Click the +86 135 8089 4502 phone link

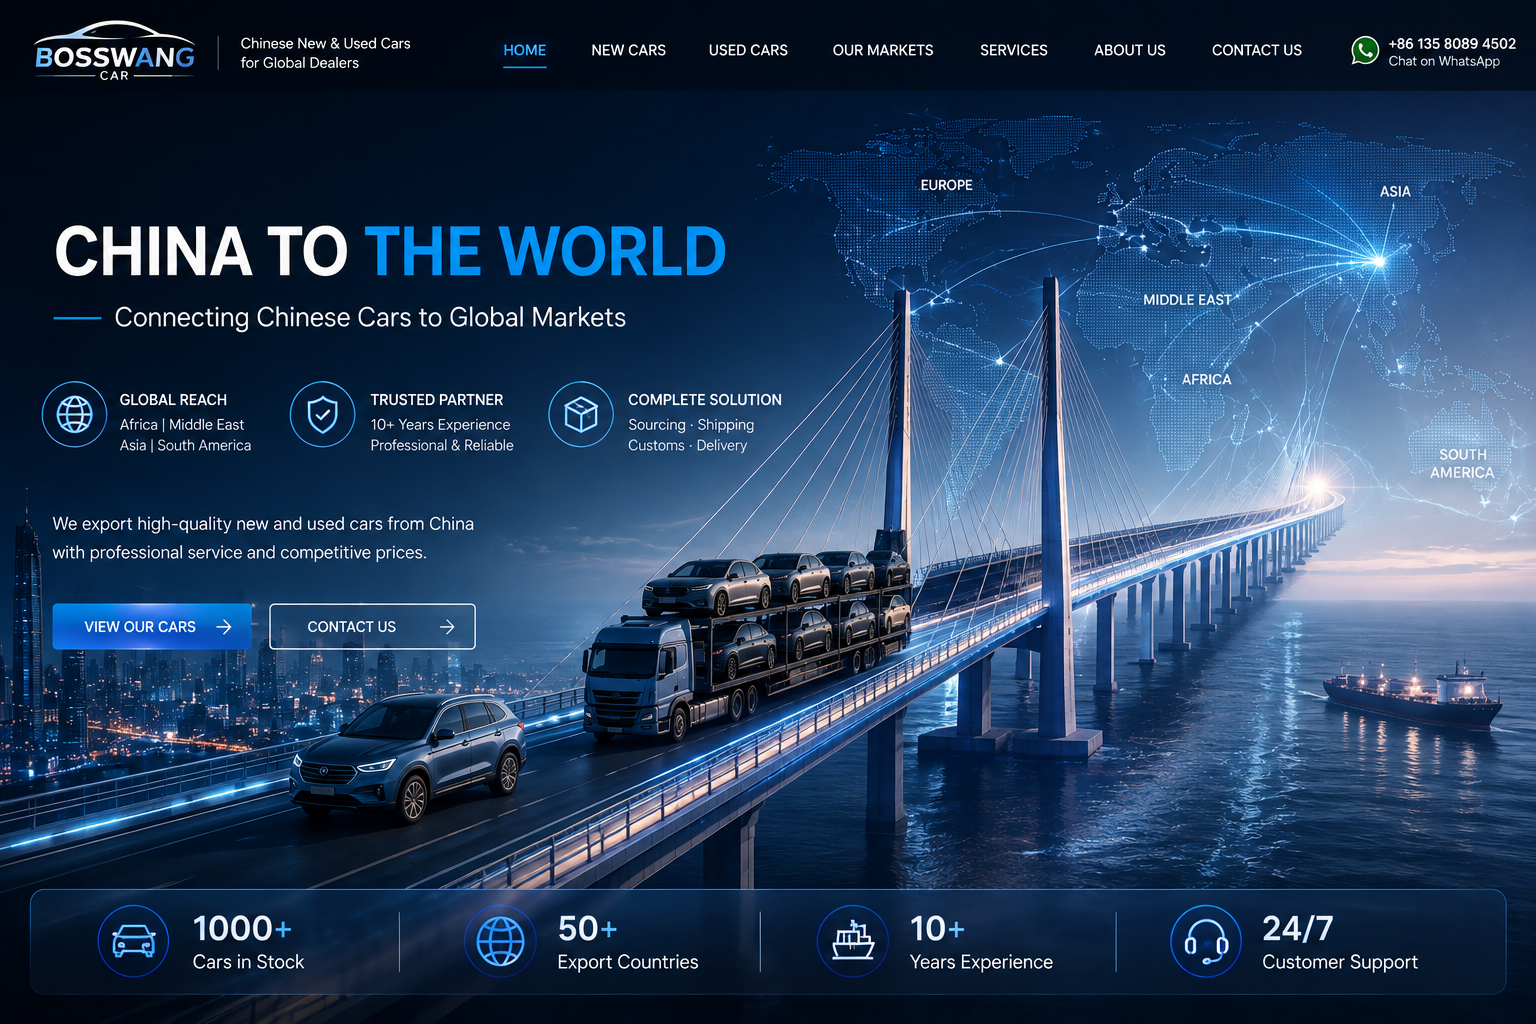[x=1452, y=44]
